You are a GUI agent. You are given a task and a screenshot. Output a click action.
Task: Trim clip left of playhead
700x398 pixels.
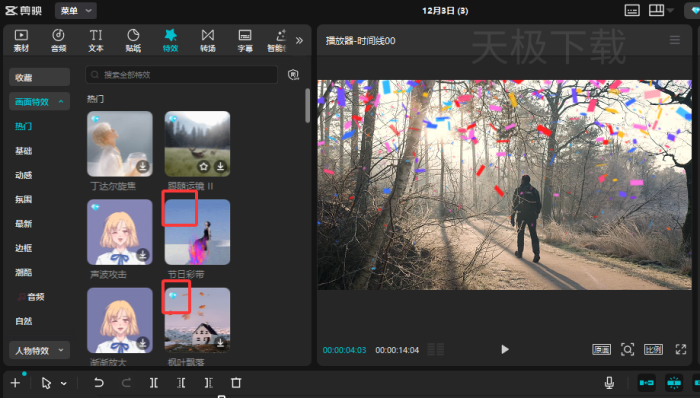coord(181,383)
